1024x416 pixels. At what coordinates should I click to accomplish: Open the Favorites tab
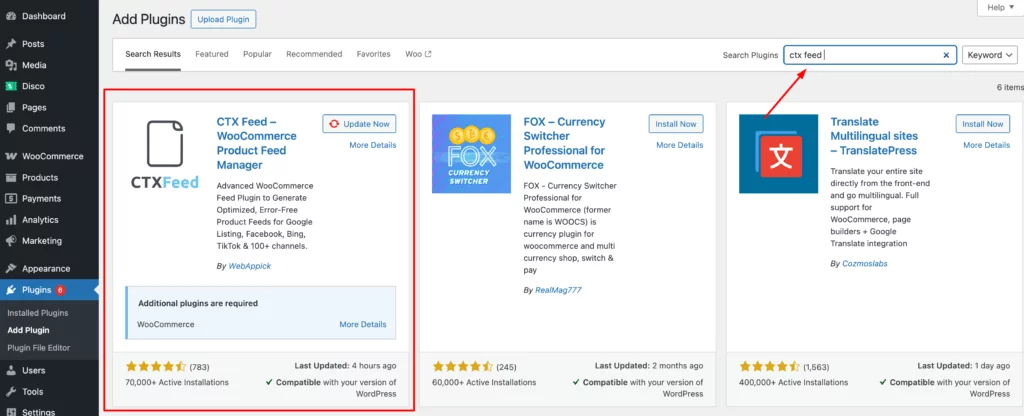click(x=373, y=54)
